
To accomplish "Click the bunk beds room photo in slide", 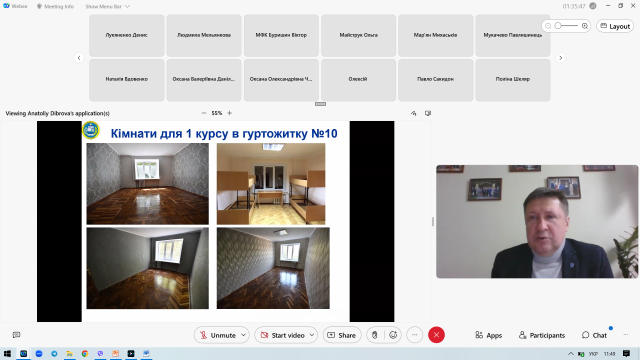I will pos(271,184).
